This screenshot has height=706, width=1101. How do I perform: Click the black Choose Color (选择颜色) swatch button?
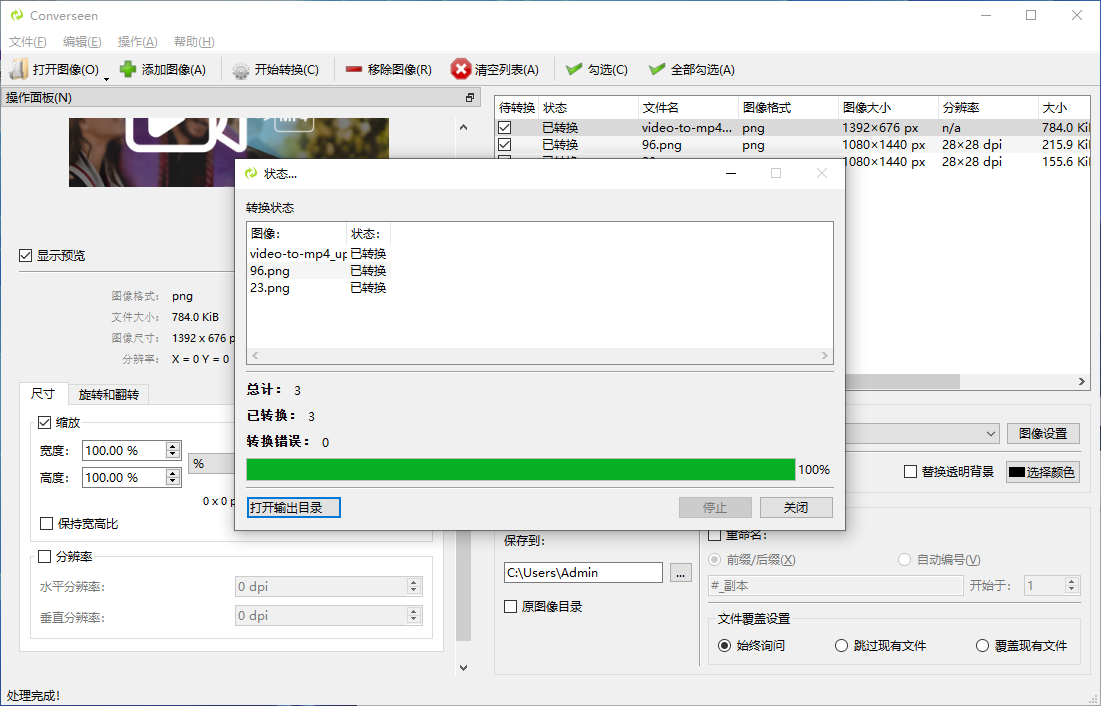(1042, 472)
